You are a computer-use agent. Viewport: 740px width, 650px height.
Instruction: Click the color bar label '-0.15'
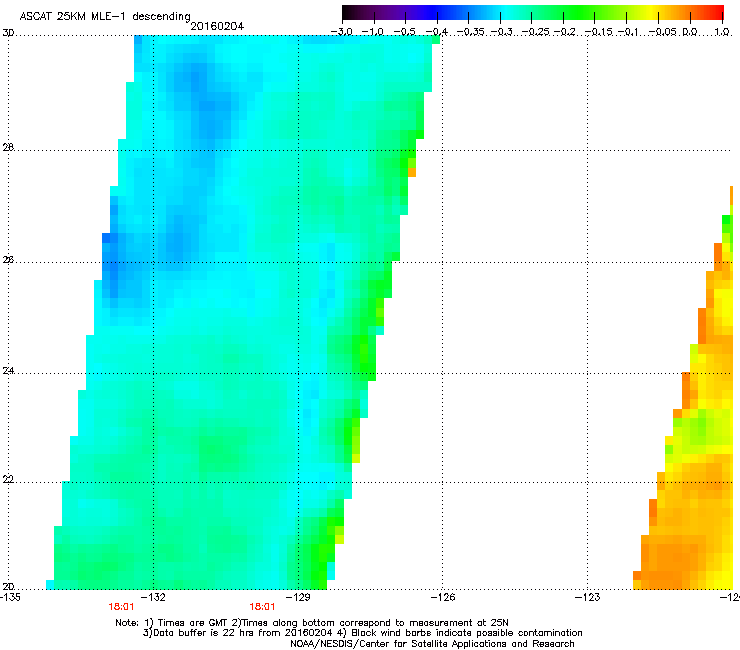[599, 32]
